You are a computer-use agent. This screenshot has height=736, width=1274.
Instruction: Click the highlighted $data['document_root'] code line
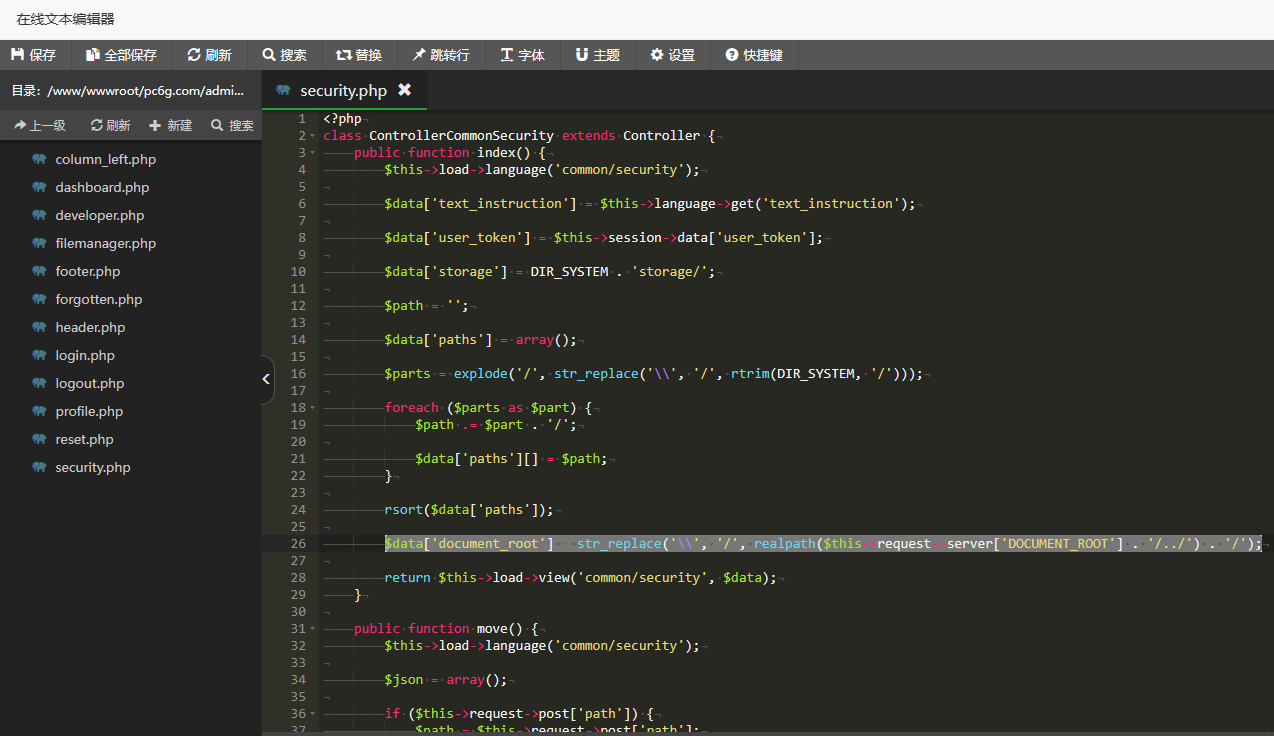[823, 543]
